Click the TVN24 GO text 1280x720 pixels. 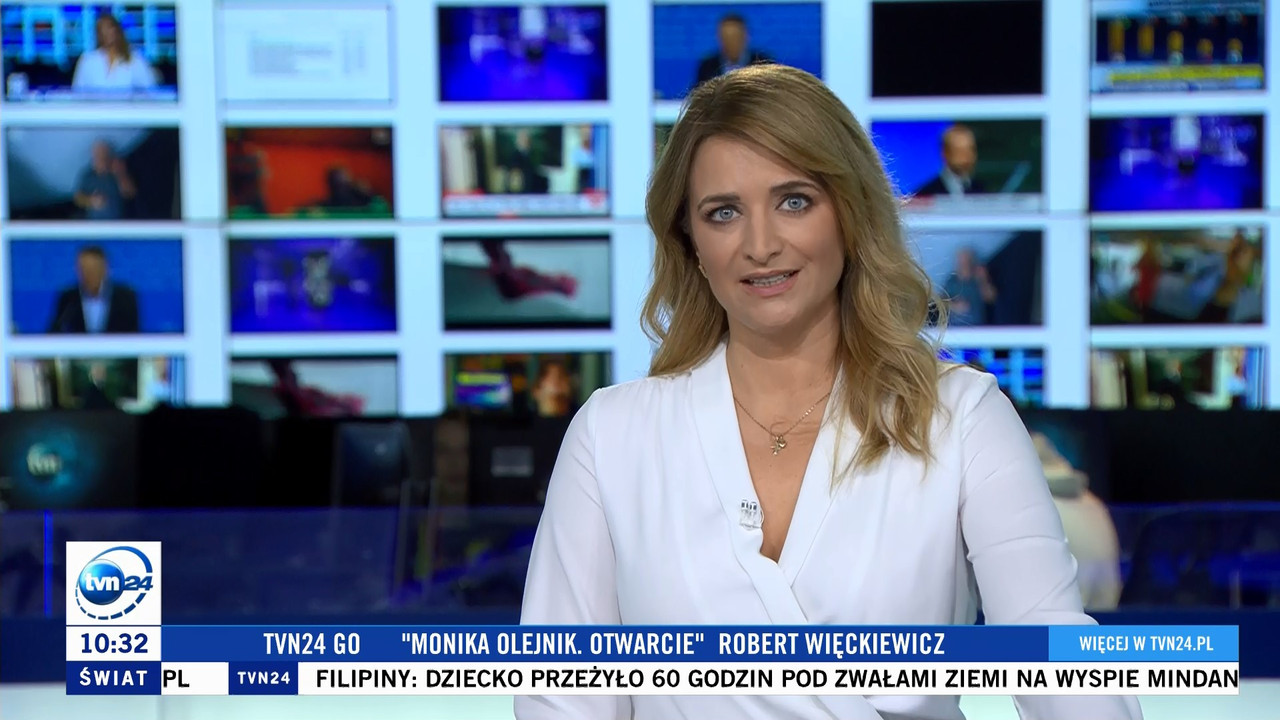[311, 643]
